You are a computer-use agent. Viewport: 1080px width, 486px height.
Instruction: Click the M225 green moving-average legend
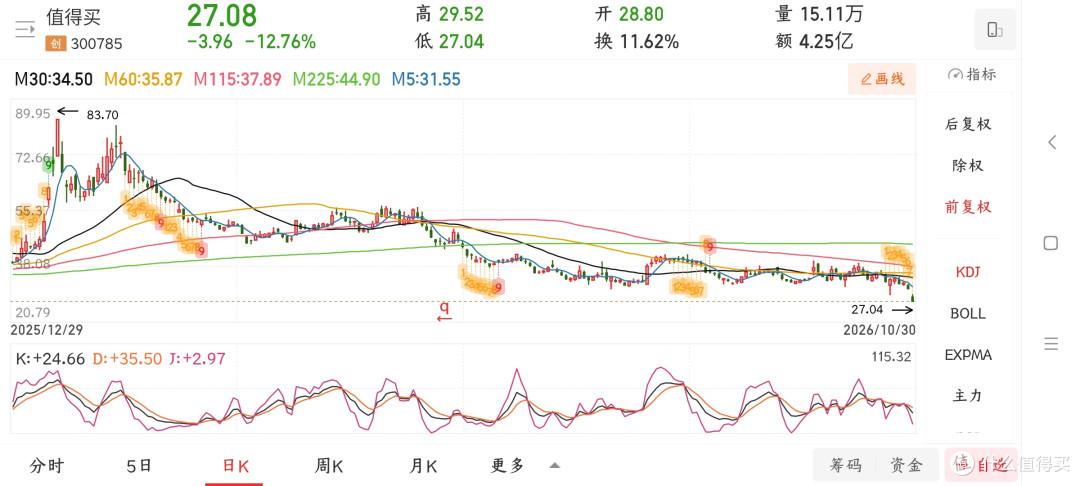click(x=336, y=79)
